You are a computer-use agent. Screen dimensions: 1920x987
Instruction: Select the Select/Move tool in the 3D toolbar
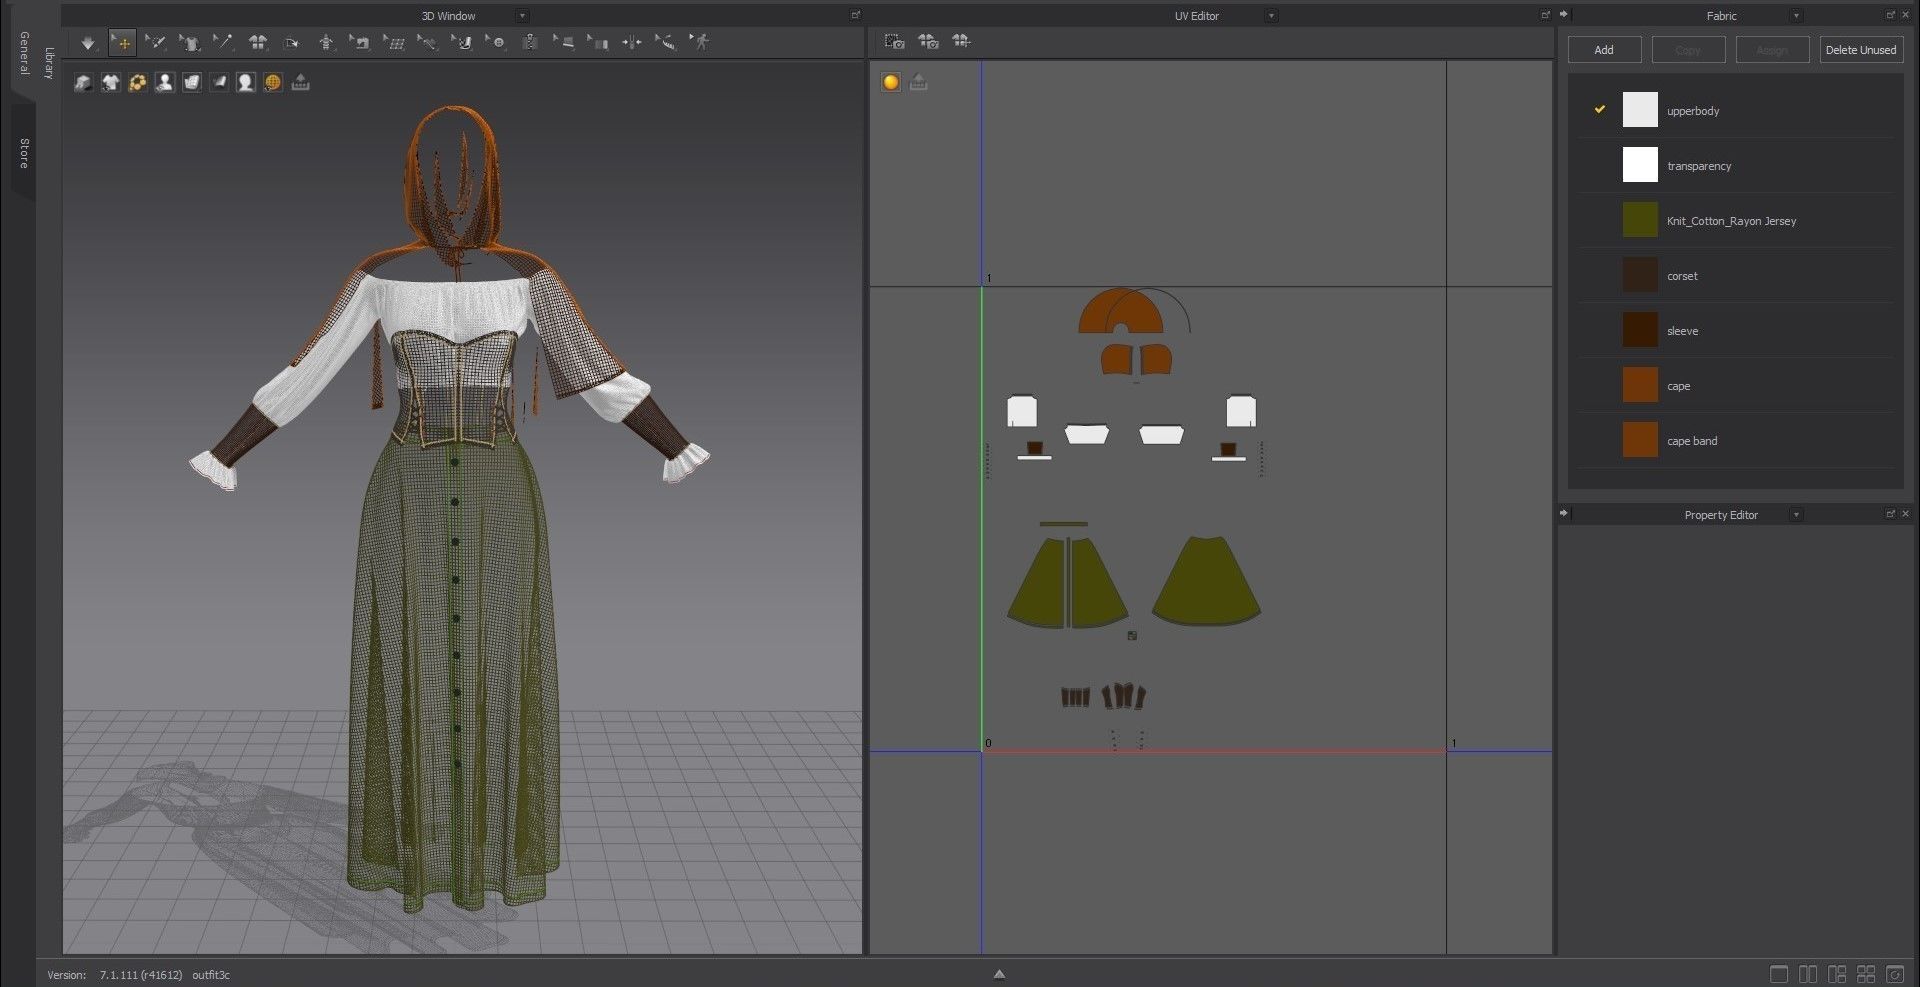122,42
